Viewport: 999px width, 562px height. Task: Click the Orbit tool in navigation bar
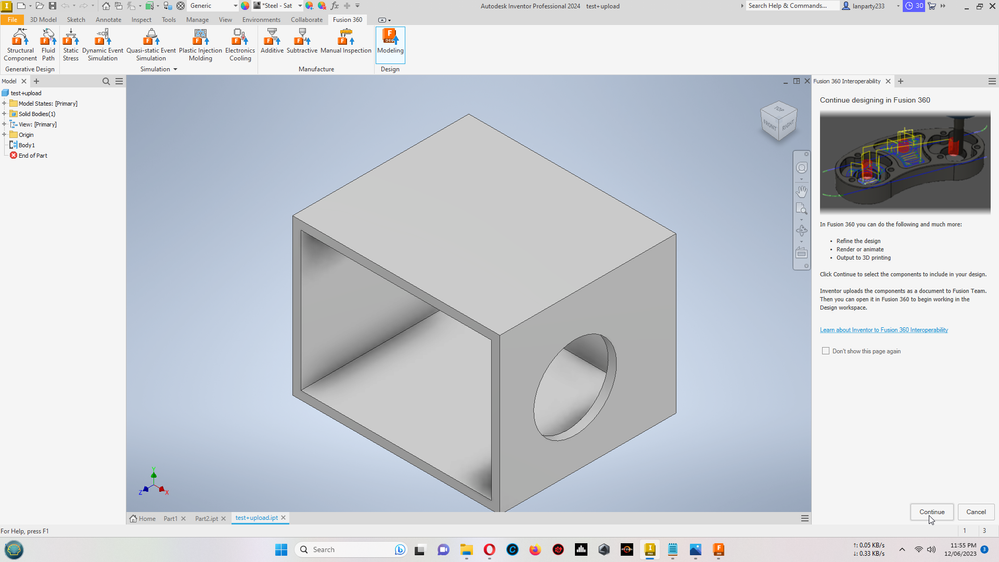coord(801,231)
